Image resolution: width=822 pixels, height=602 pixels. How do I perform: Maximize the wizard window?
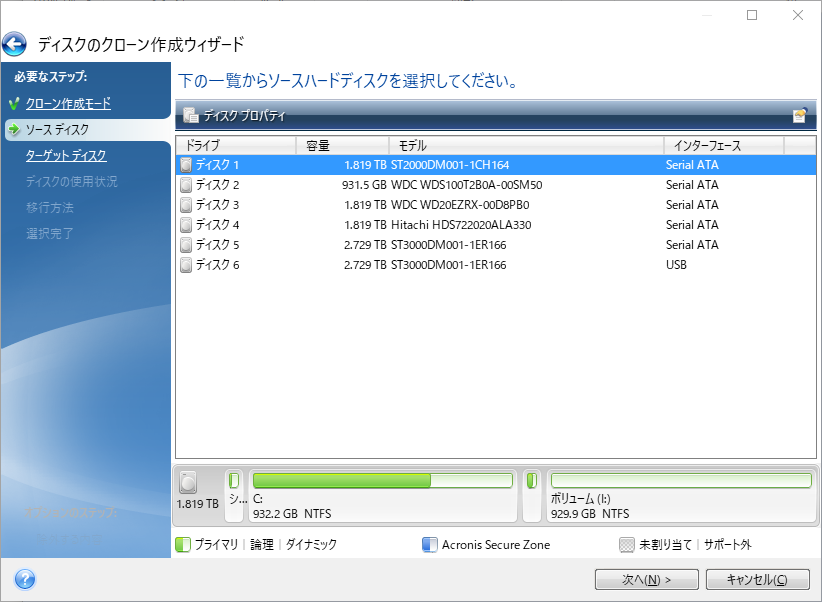coord(752,15)
